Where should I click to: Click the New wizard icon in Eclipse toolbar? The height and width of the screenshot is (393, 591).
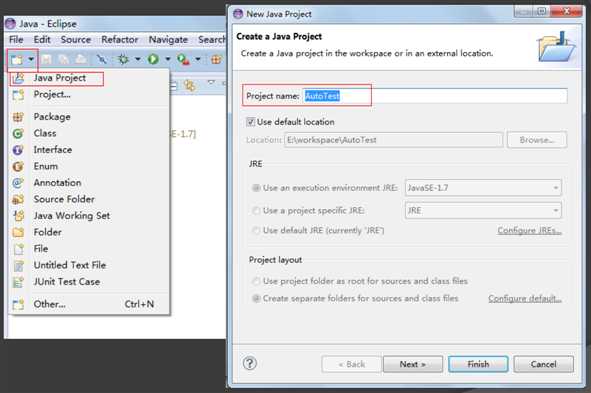tap(17, 60)
